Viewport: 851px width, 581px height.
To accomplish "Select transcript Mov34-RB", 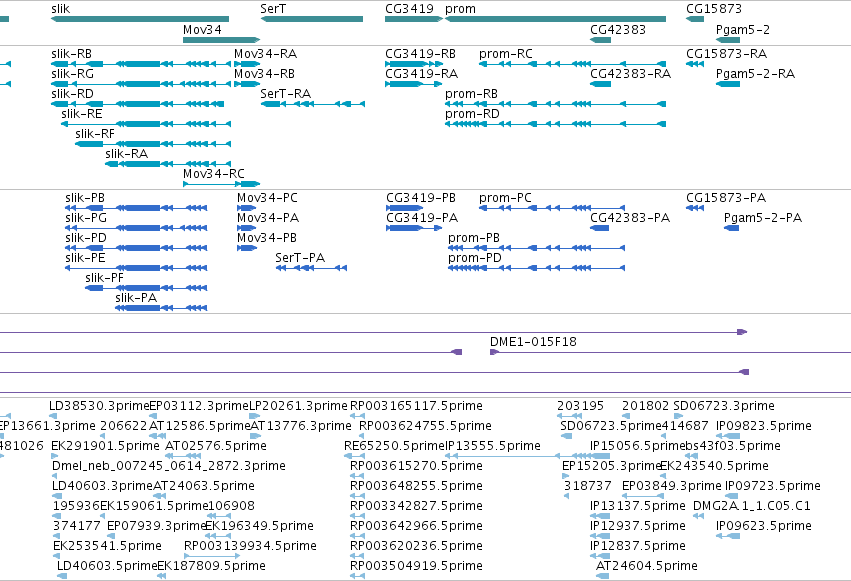I will (247, 84).
